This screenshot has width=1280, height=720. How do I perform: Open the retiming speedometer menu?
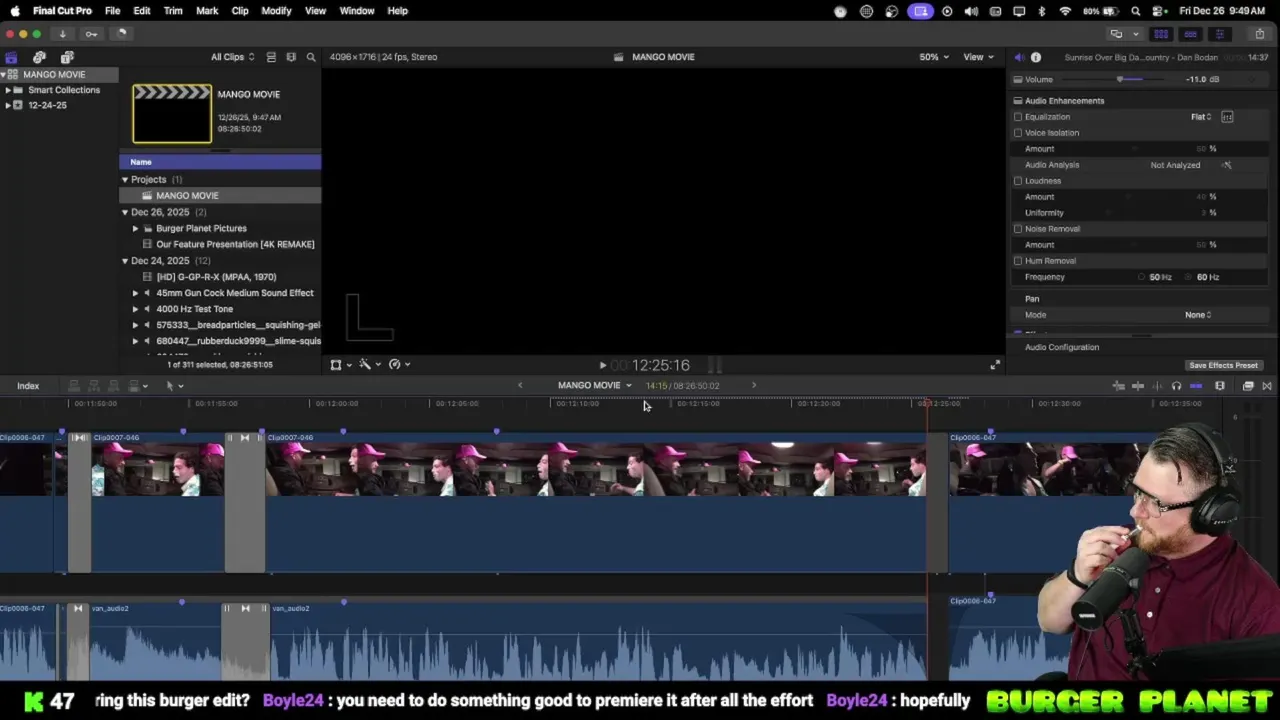click(x=399, y=365)
